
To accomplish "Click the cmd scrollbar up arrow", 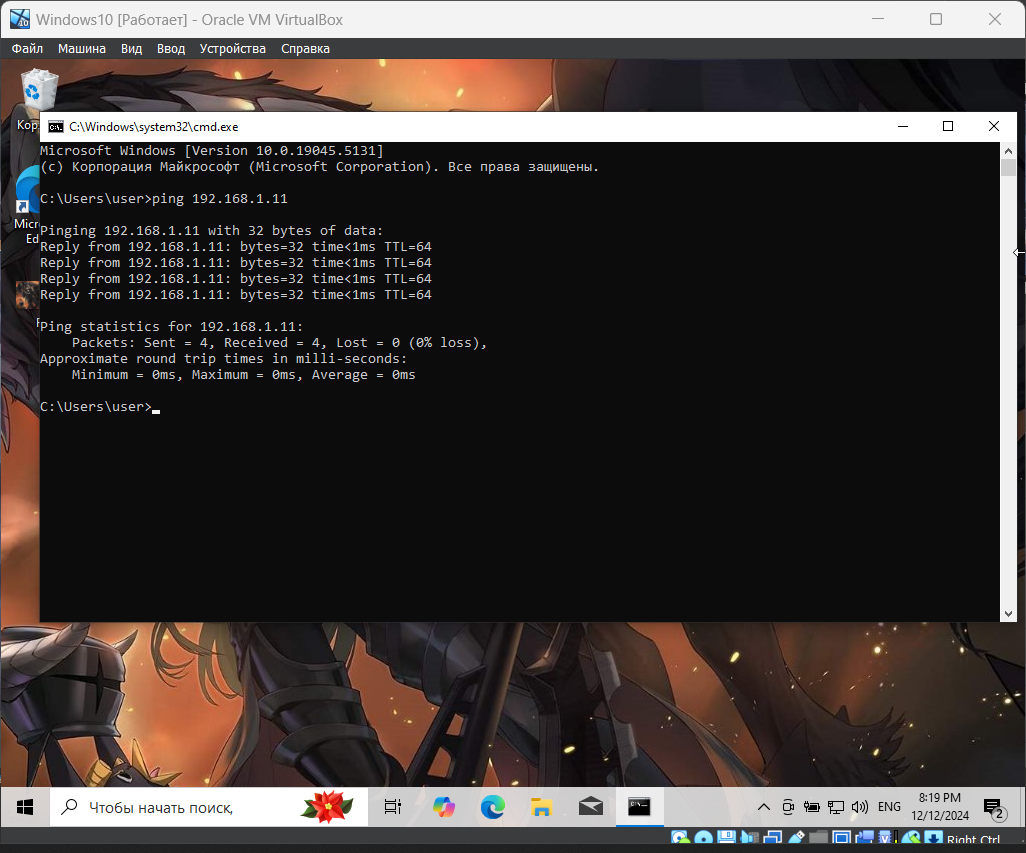I will click(1008, 150).
